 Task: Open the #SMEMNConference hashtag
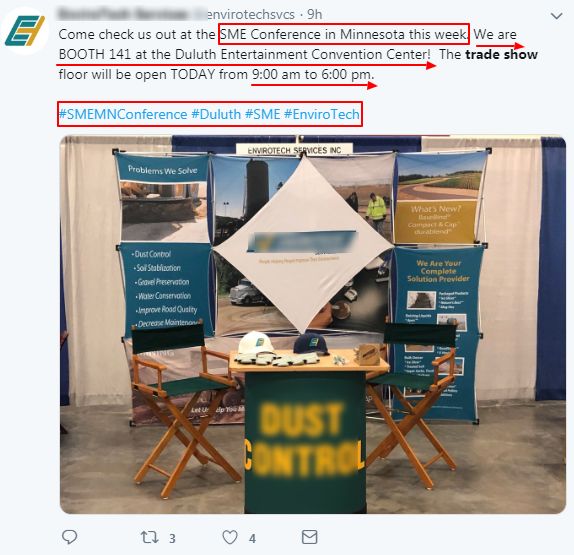[123, 114]
